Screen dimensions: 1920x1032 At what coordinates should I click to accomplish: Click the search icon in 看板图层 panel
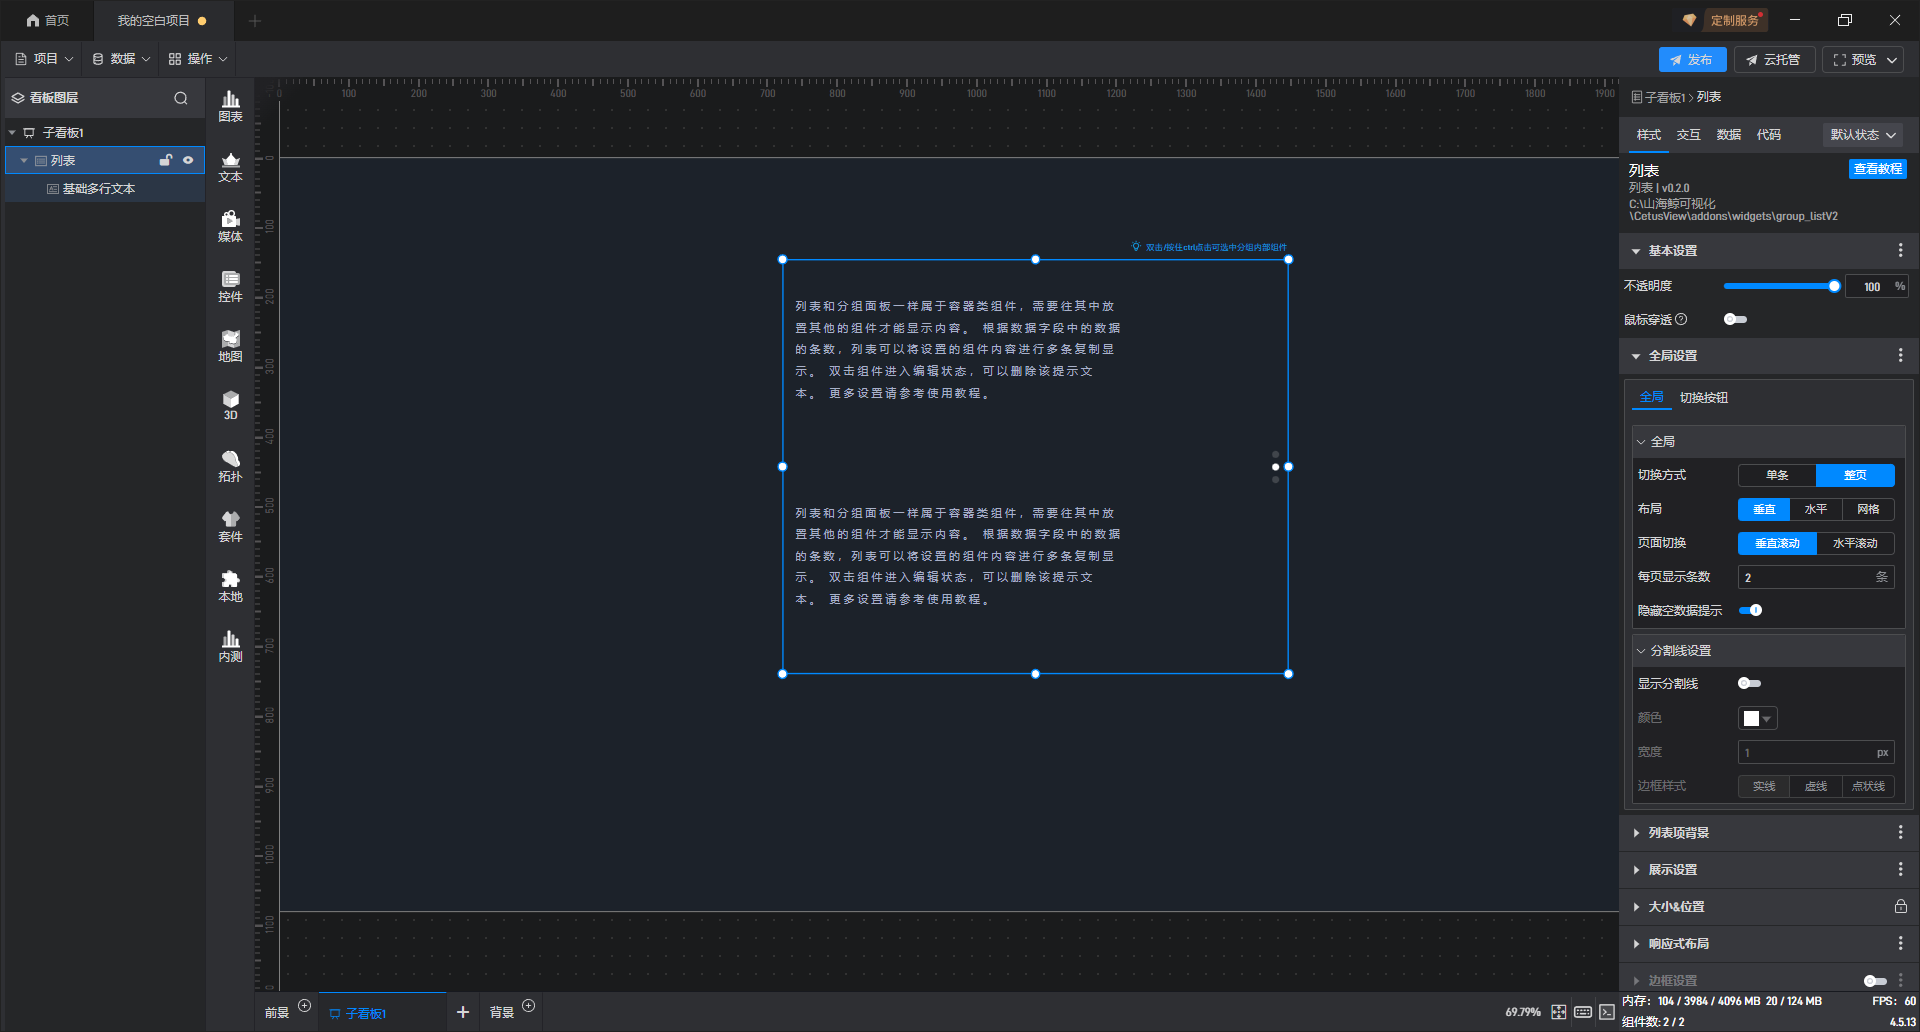[x=181, y=98]
